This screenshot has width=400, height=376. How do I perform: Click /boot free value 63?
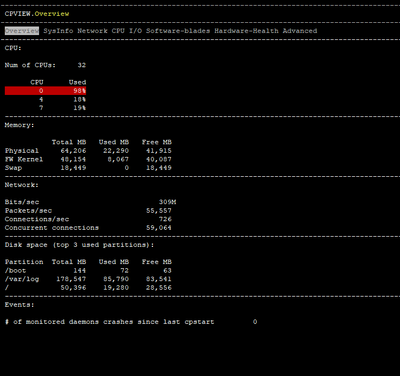(x=167, y=270)
